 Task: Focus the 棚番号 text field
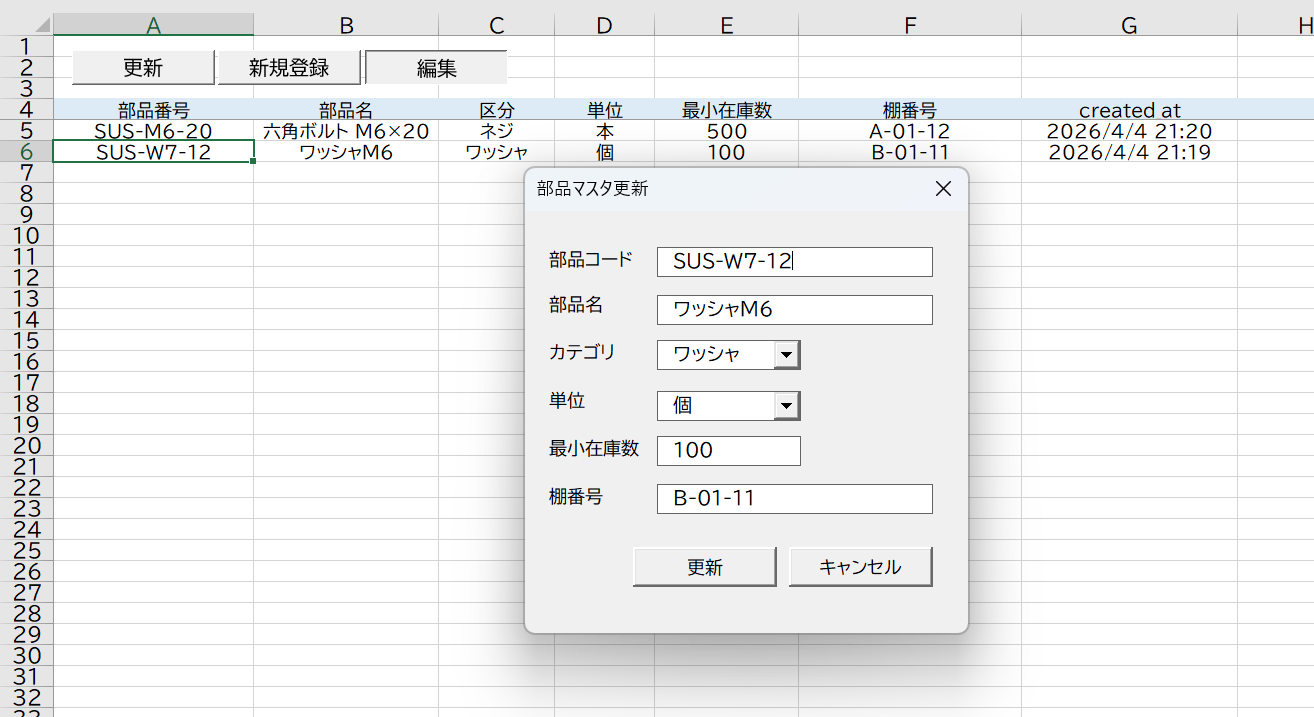click(794, 499)
